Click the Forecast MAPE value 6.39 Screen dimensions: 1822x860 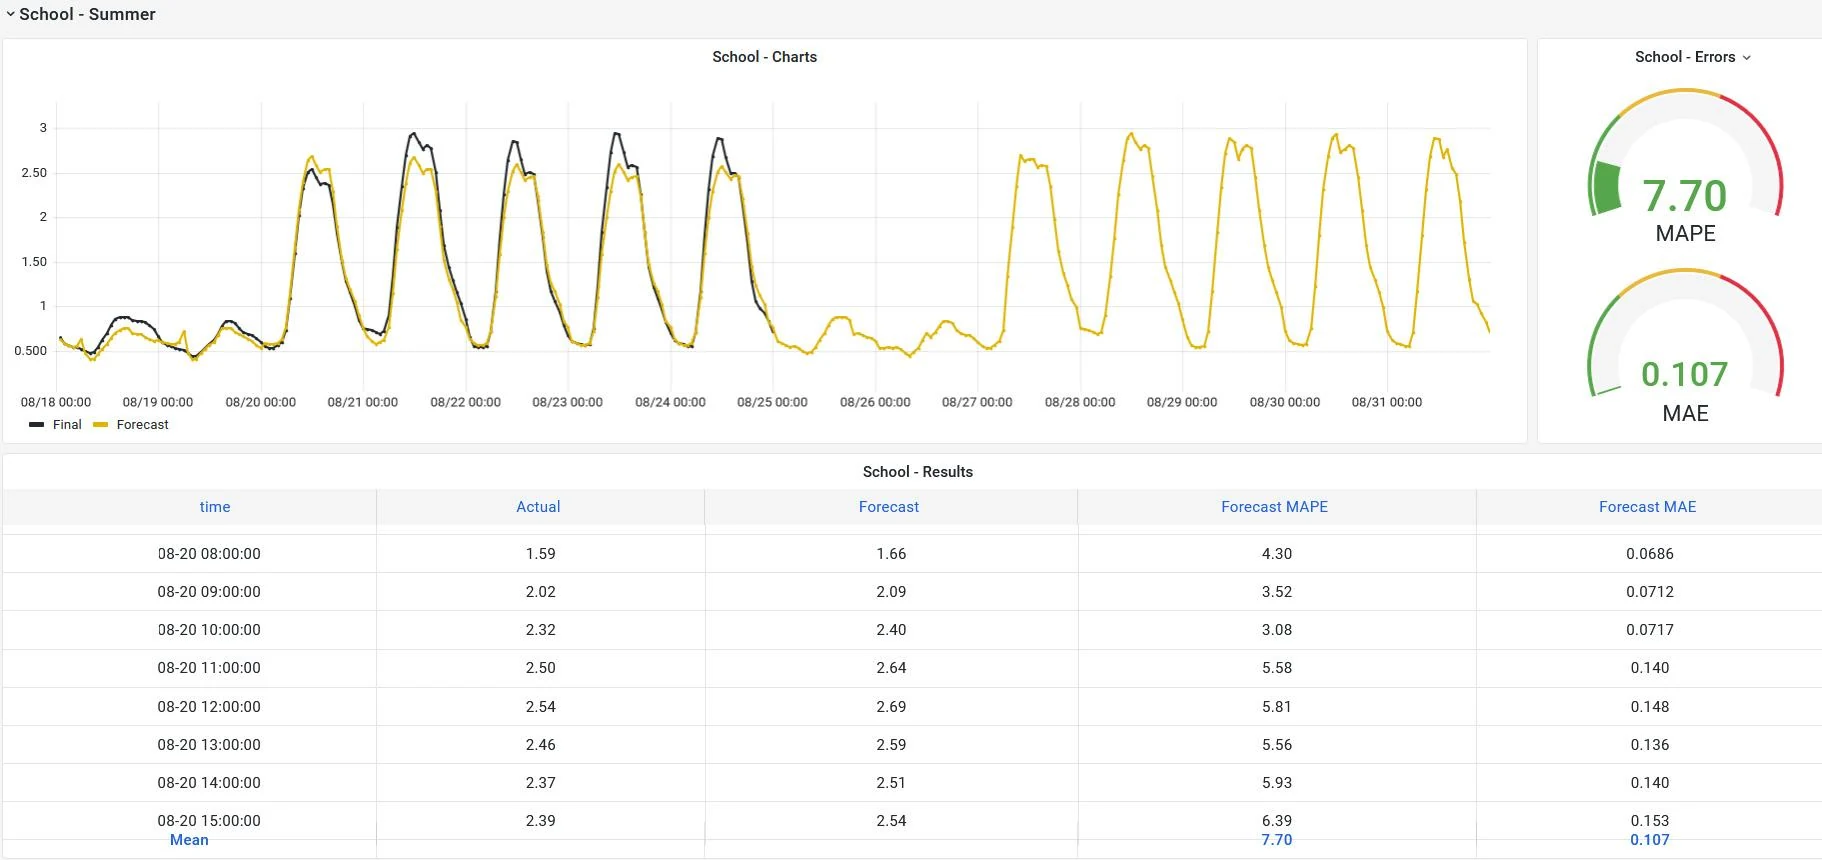coord(1277,821)
